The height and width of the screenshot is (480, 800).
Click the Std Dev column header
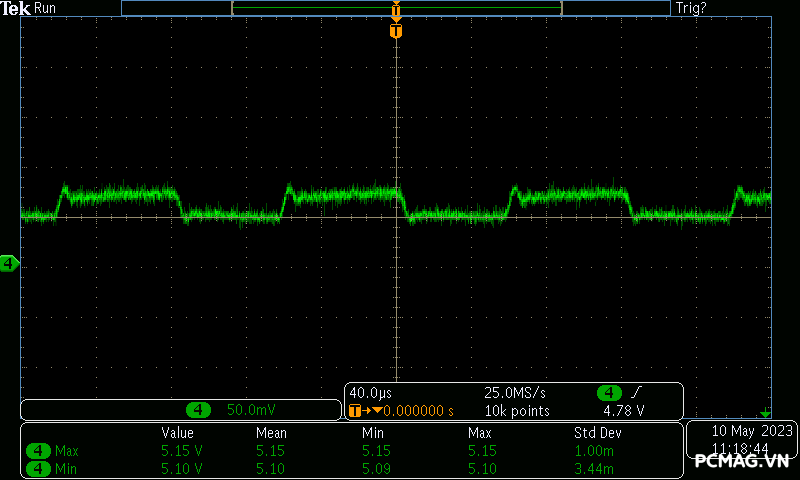click(x=595, y=433)
